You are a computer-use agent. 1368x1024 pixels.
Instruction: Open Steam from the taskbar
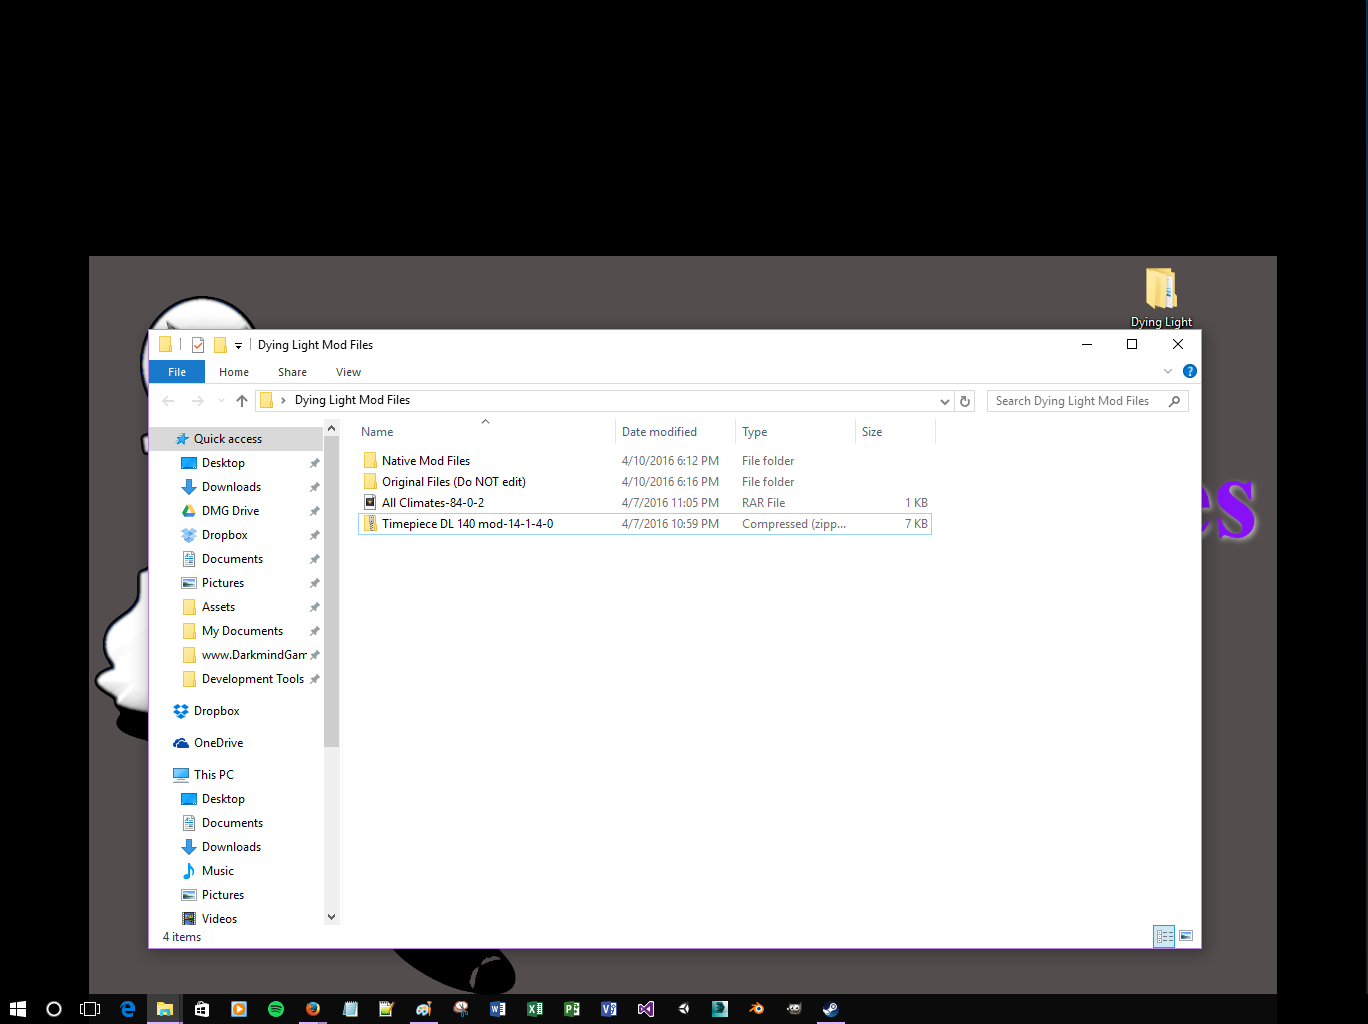click(830, 1009)
